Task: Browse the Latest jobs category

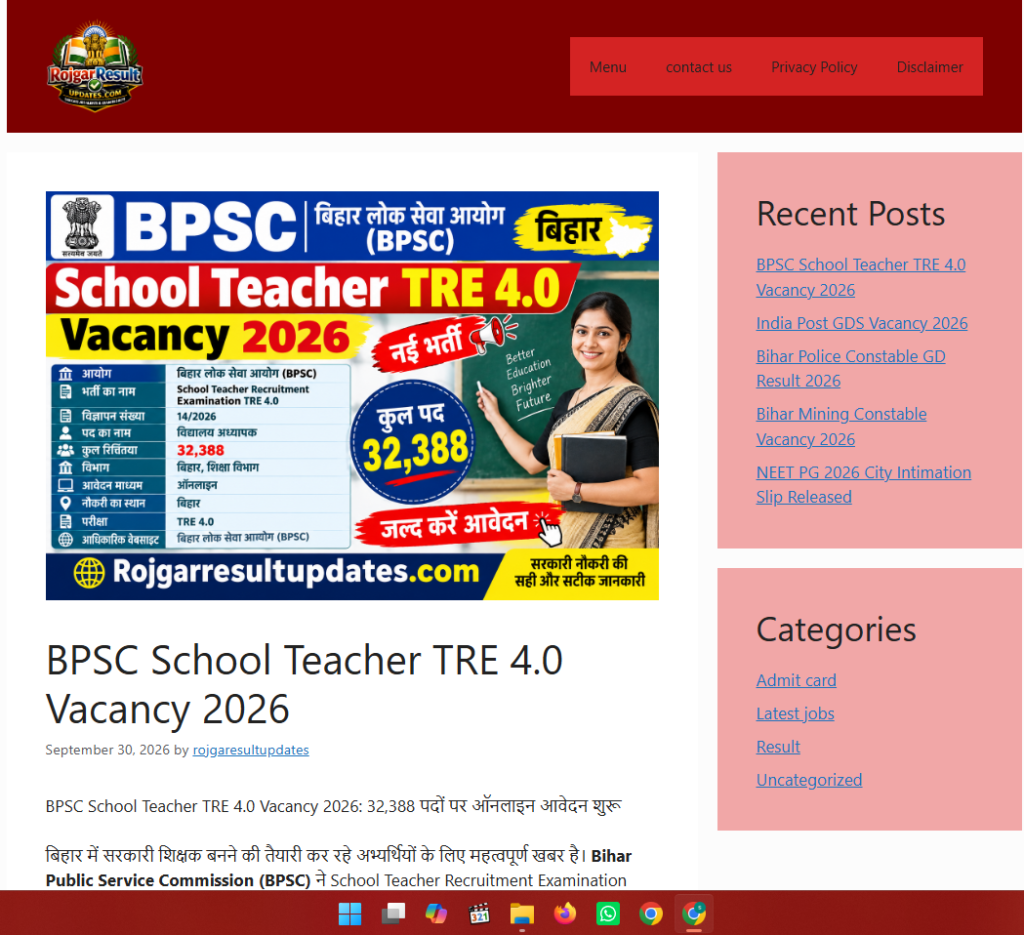Action: [x=795, y=714]
